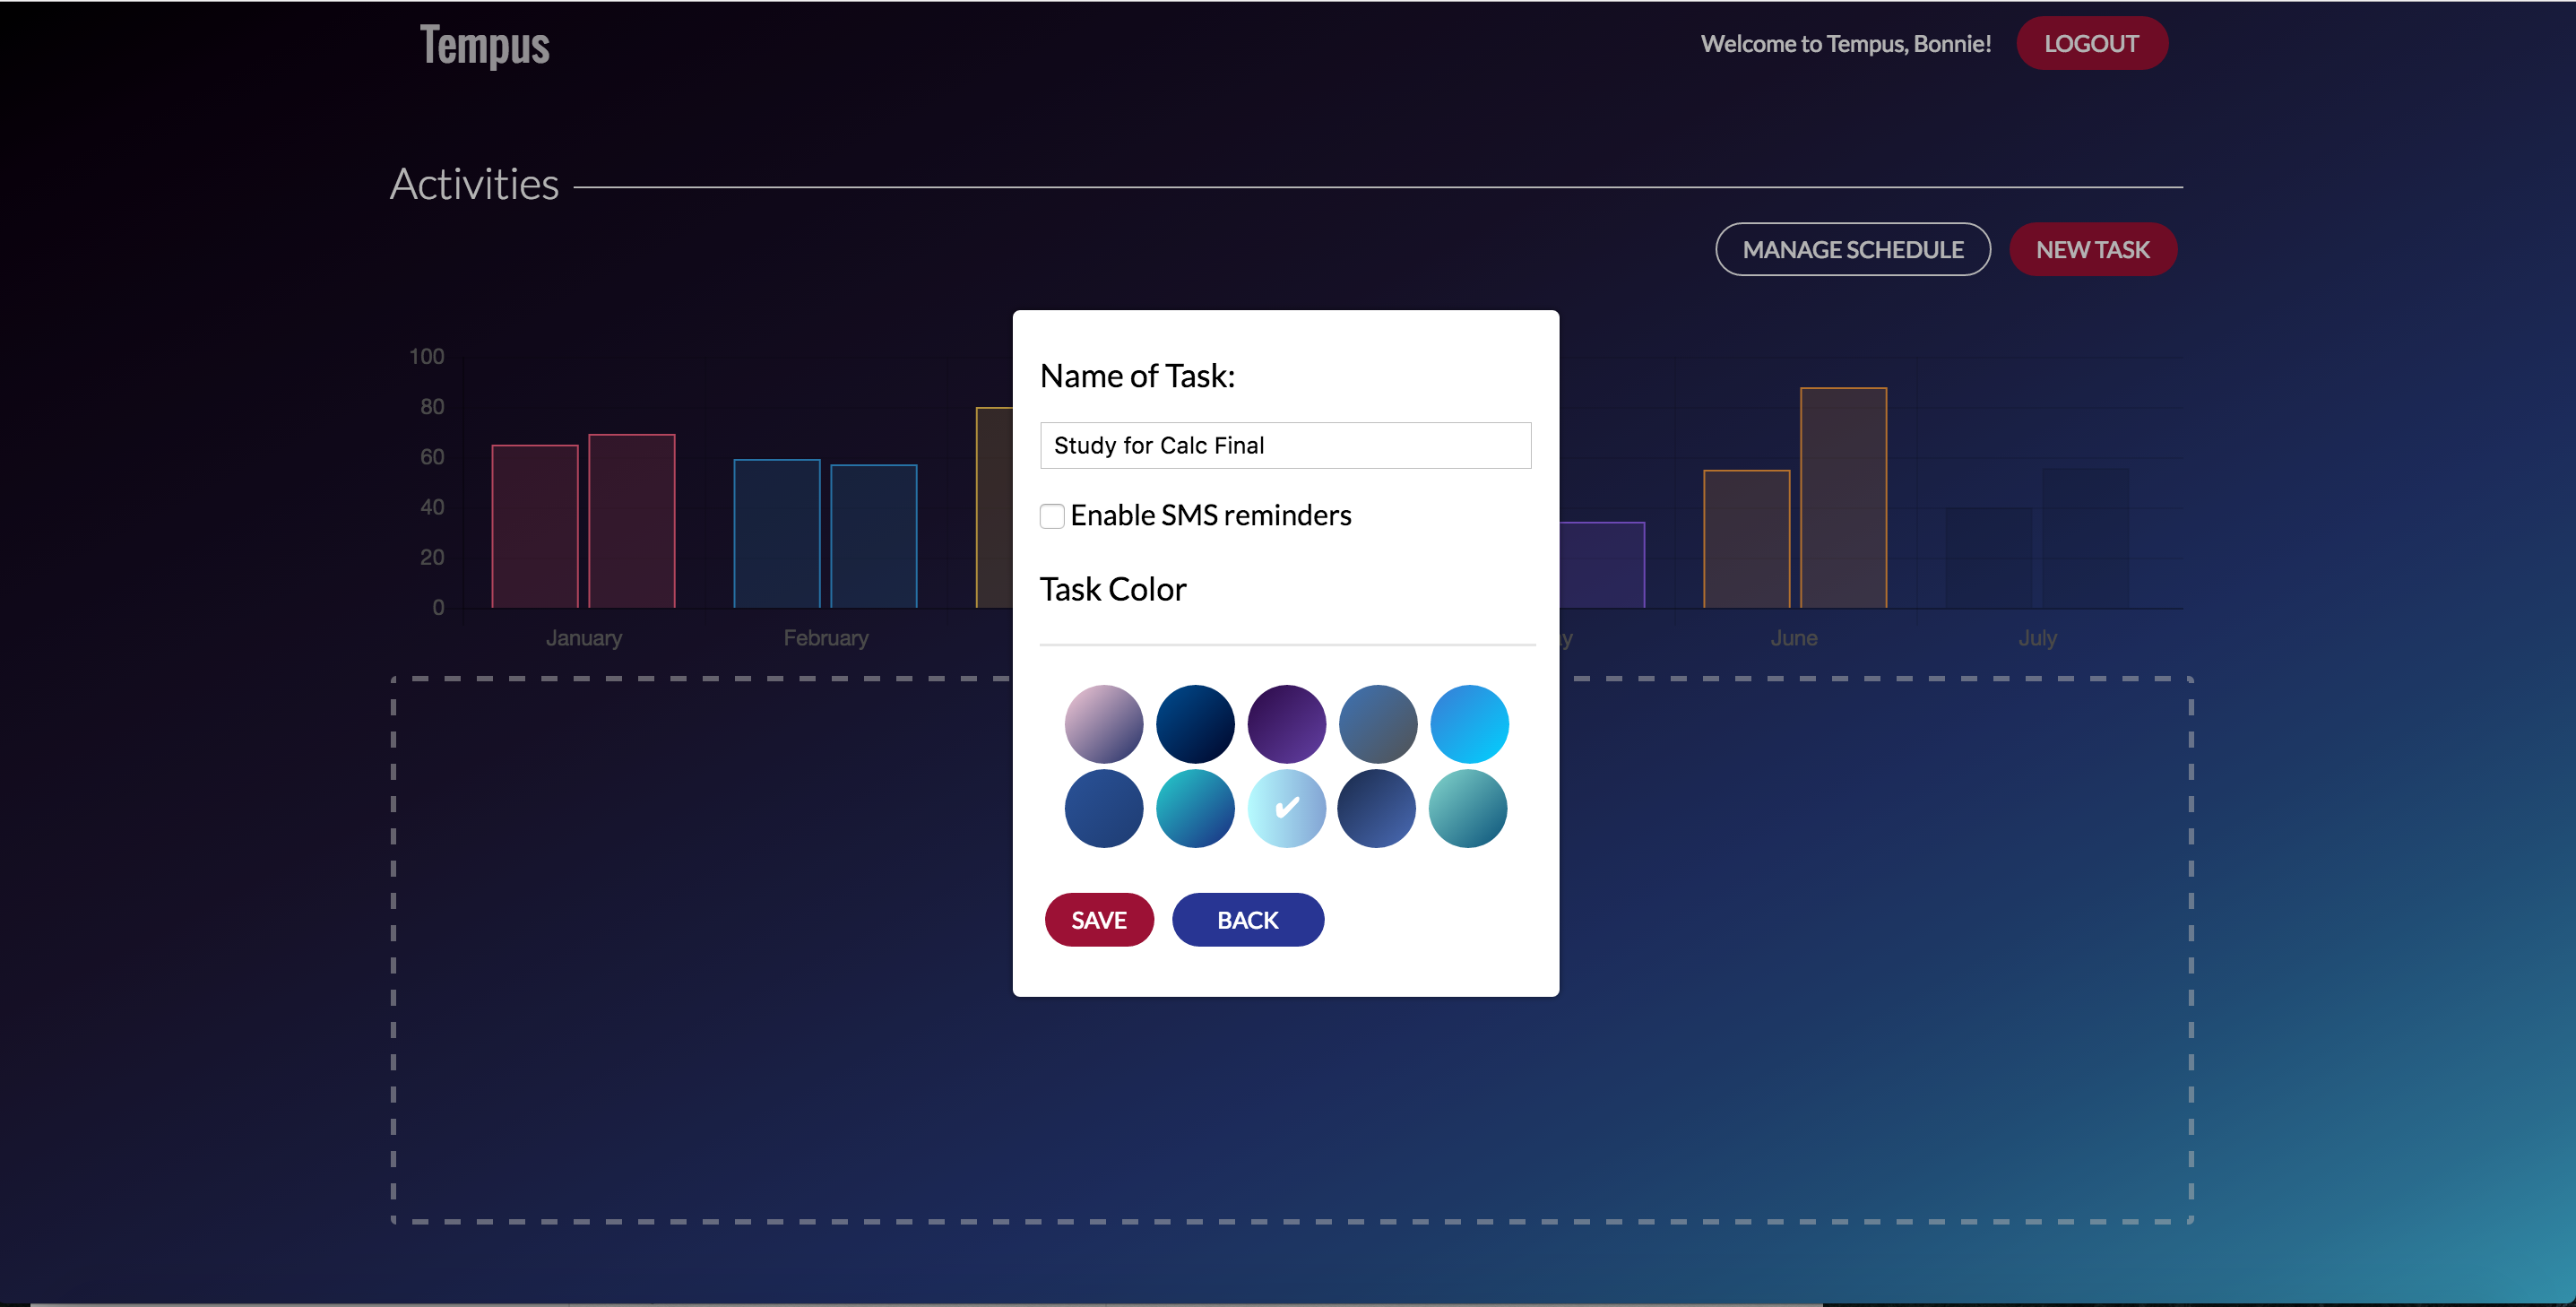Image resolution: width=2576 pixels, height=1307 pixels.
Task: Select the solid royal blue swatch
Action: [x=1103, y=808]
